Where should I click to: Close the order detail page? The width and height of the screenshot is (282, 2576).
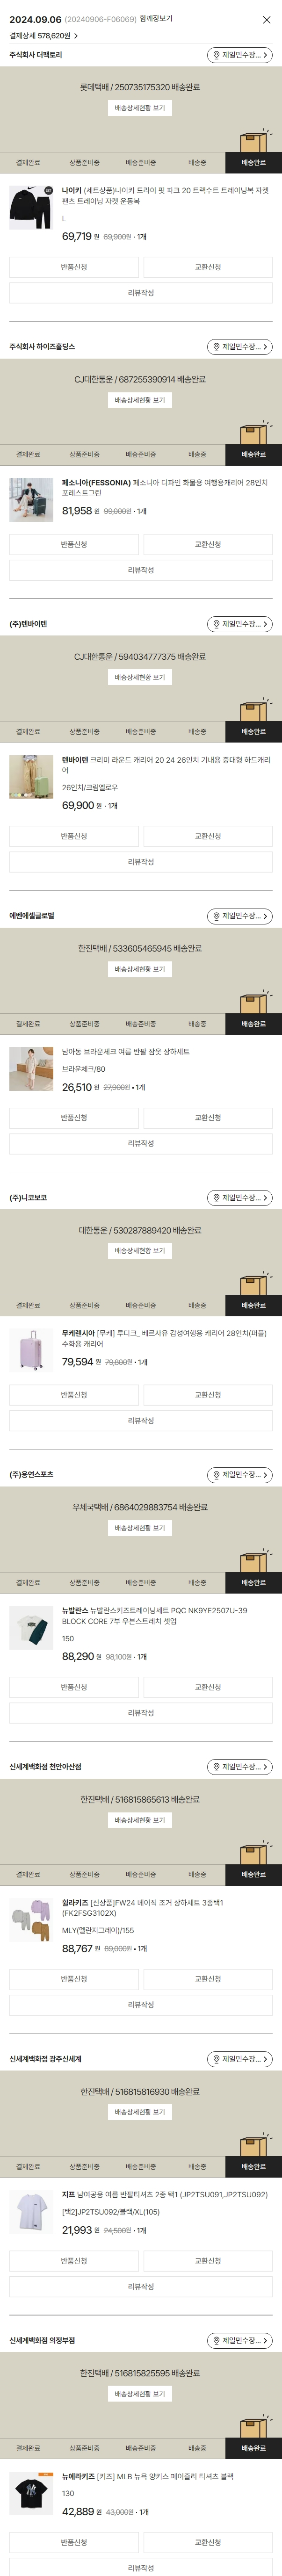point(266,20)
